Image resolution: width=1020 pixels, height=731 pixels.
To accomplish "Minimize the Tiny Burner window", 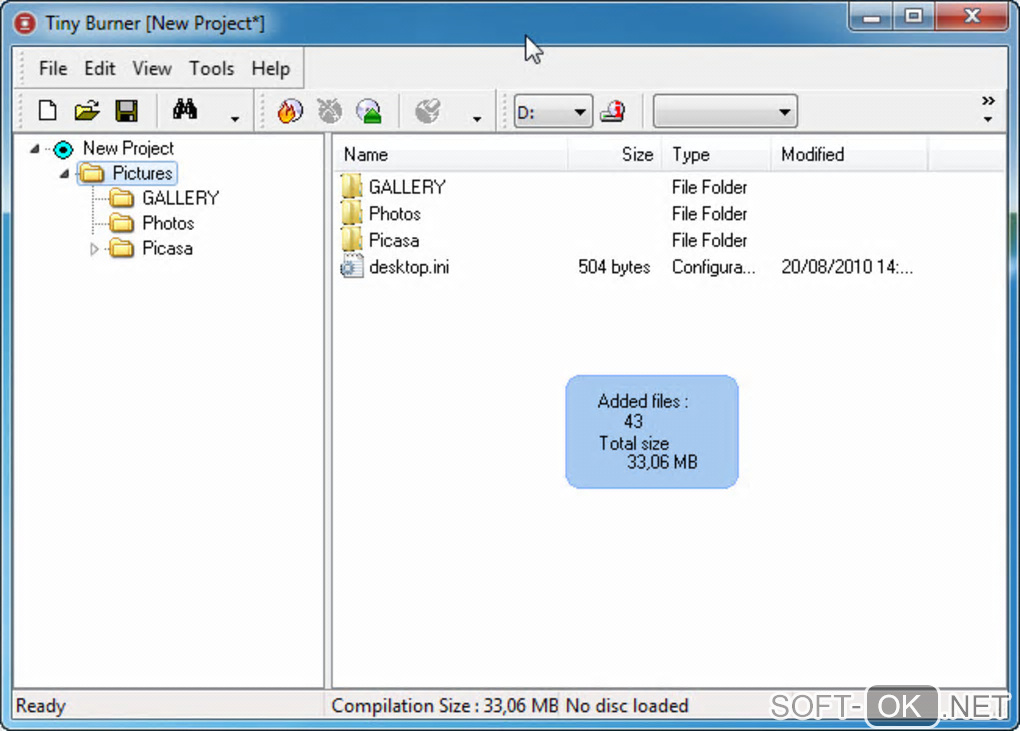I will (871, 17).
